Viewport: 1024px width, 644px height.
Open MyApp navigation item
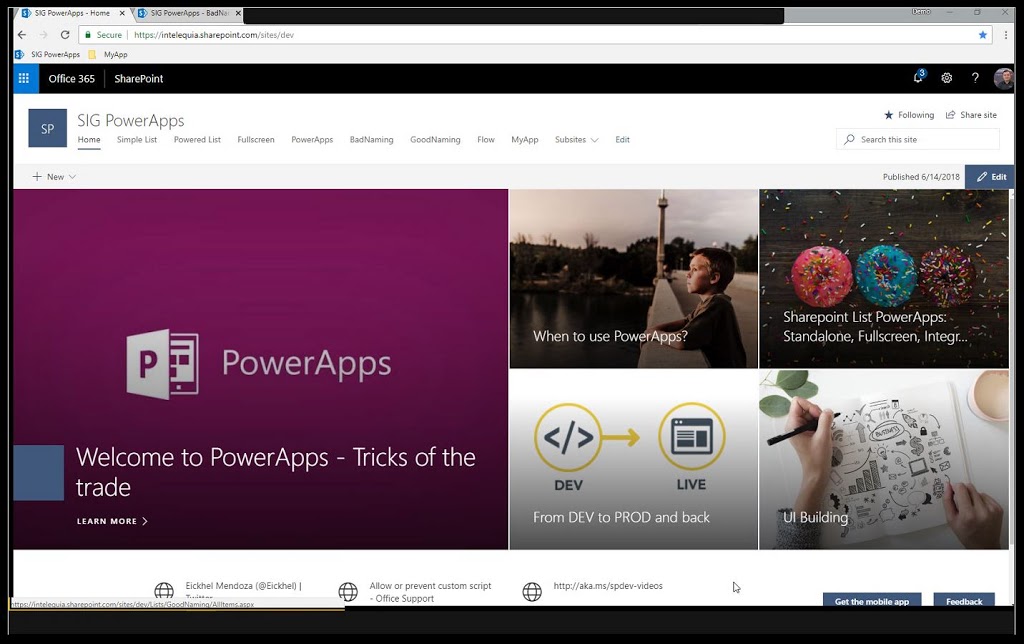525,140
